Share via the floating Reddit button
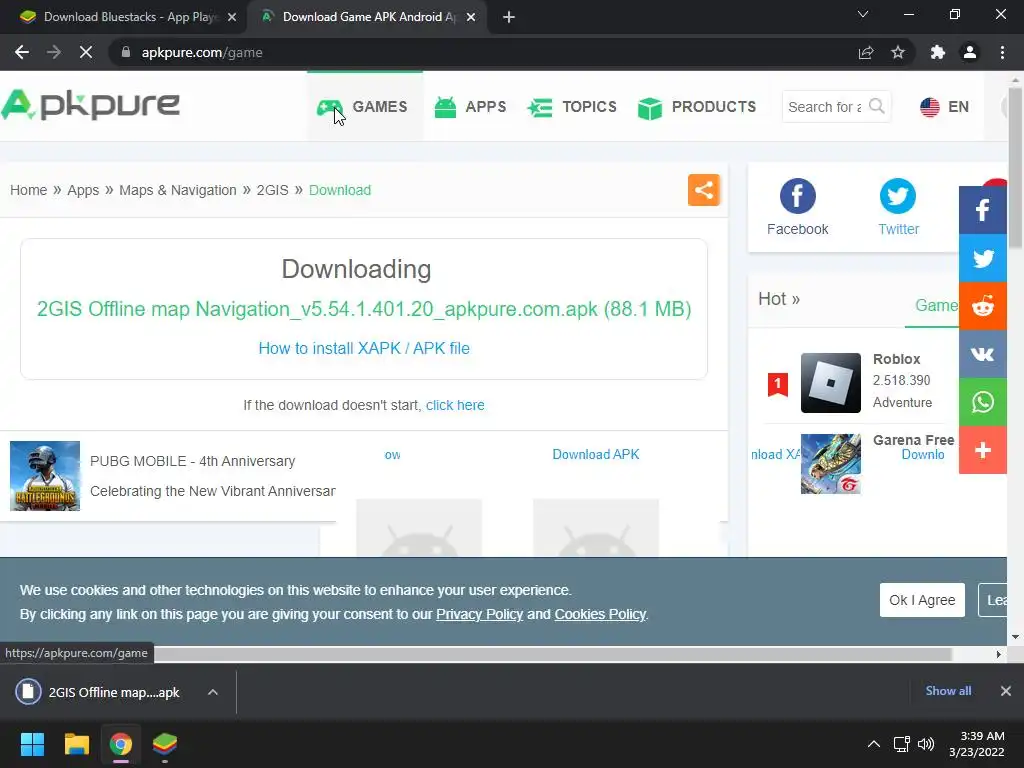Image resolution: width=1024 pixels, height=768 pixels. tap(983, 306)
